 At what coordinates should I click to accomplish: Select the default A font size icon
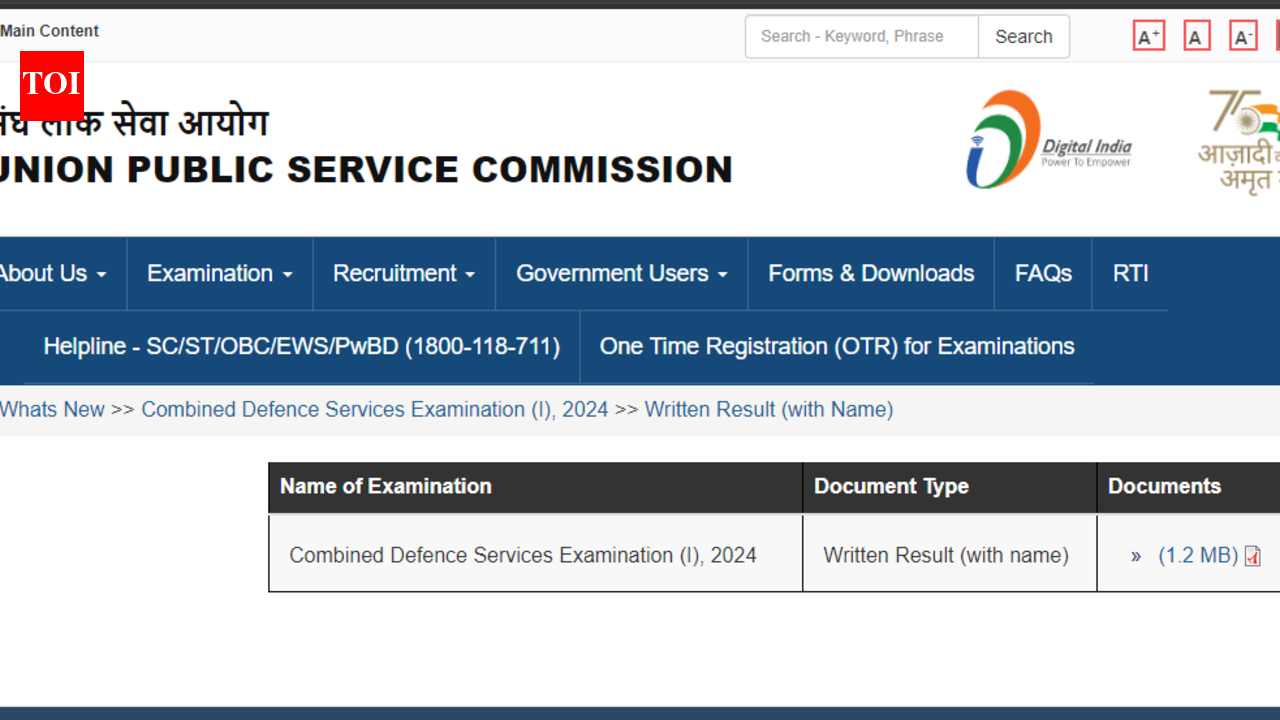[x=1196, y=35]
